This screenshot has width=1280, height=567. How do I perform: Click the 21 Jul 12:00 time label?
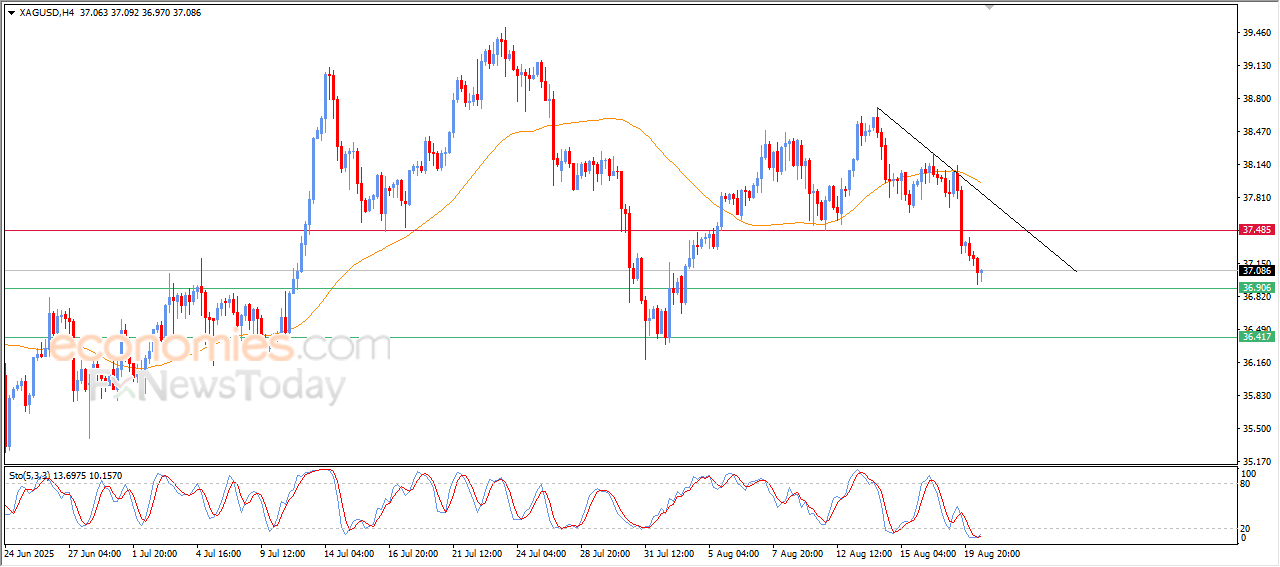(477, 552)
